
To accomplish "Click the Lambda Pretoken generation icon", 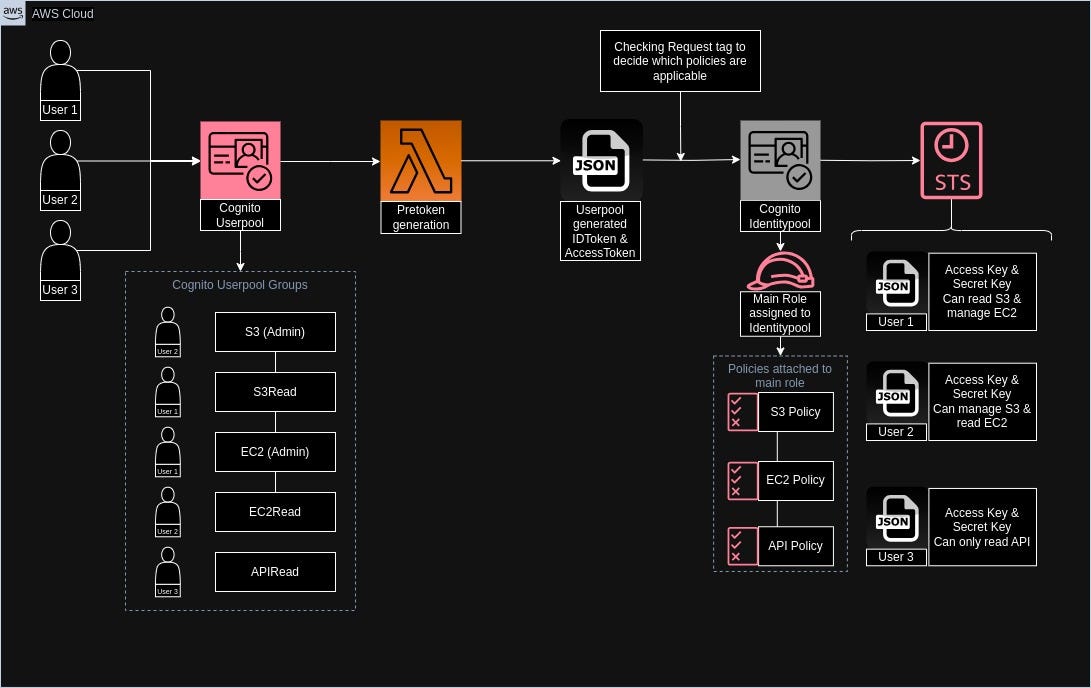I will coord(420,160).
